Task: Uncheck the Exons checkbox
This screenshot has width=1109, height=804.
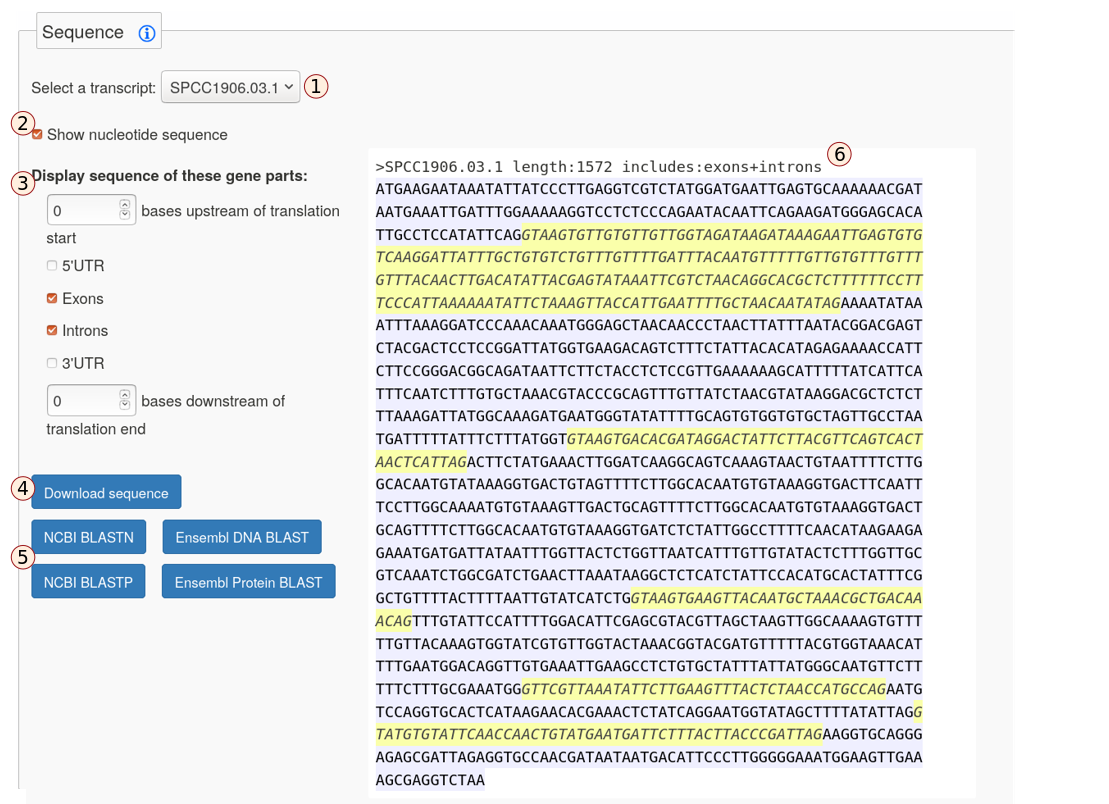Action: click(x=52, y=298)
